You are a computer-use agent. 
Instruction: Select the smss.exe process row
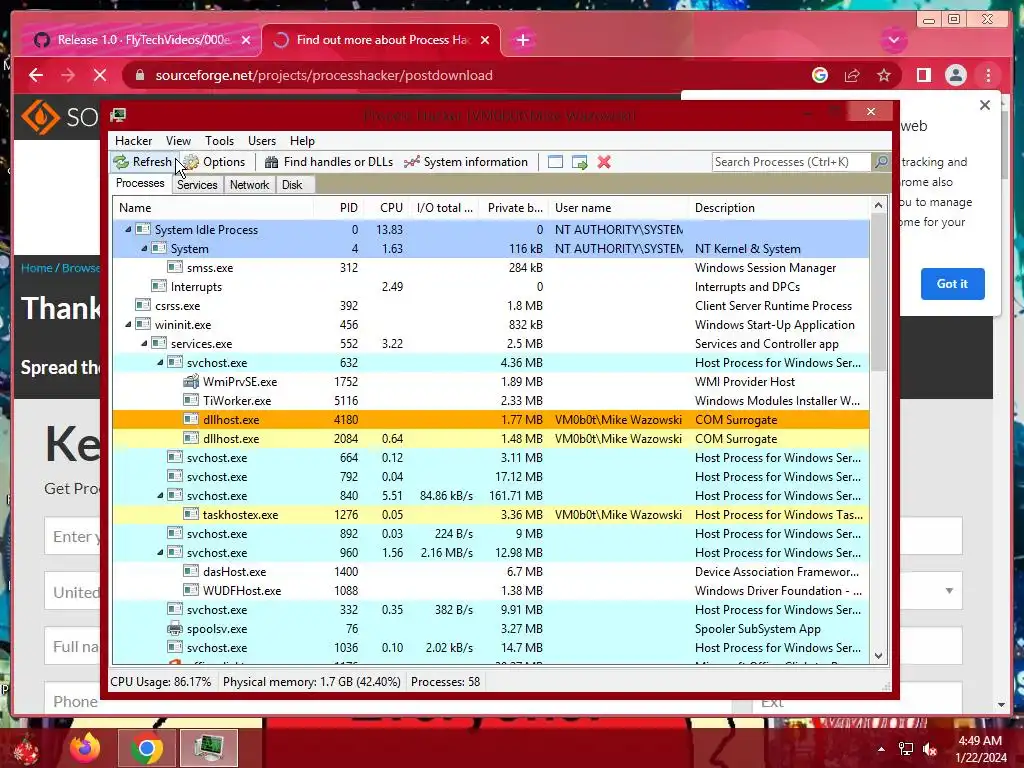tap(490, 268)
